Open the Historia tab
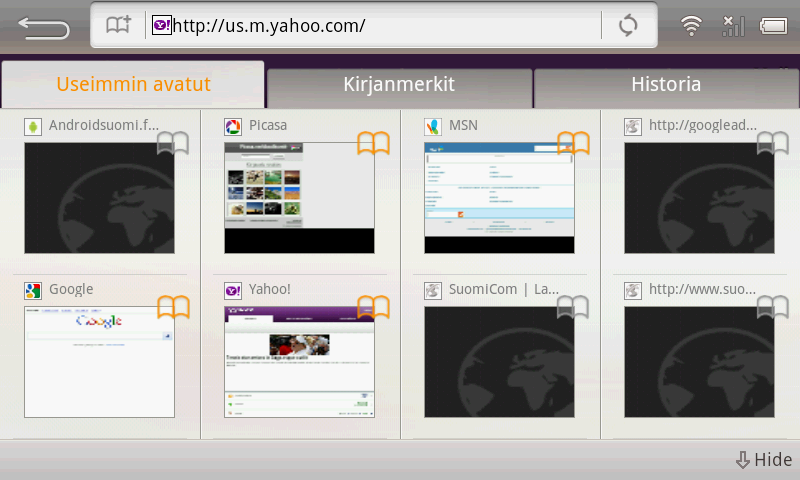This screenshot has width=800, height=480. tap(666, 85)
